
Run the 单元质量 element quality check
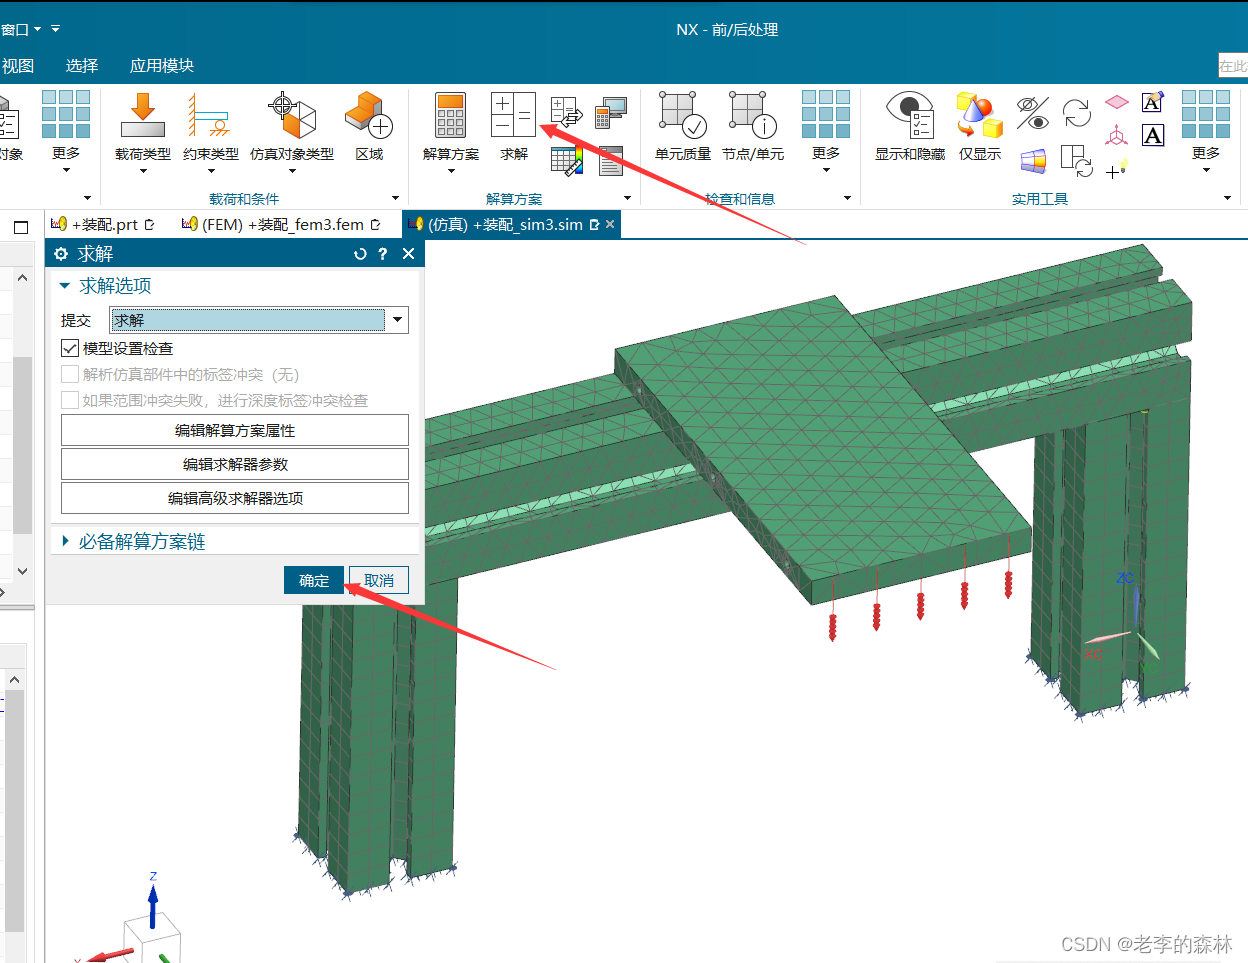(683, 126)
